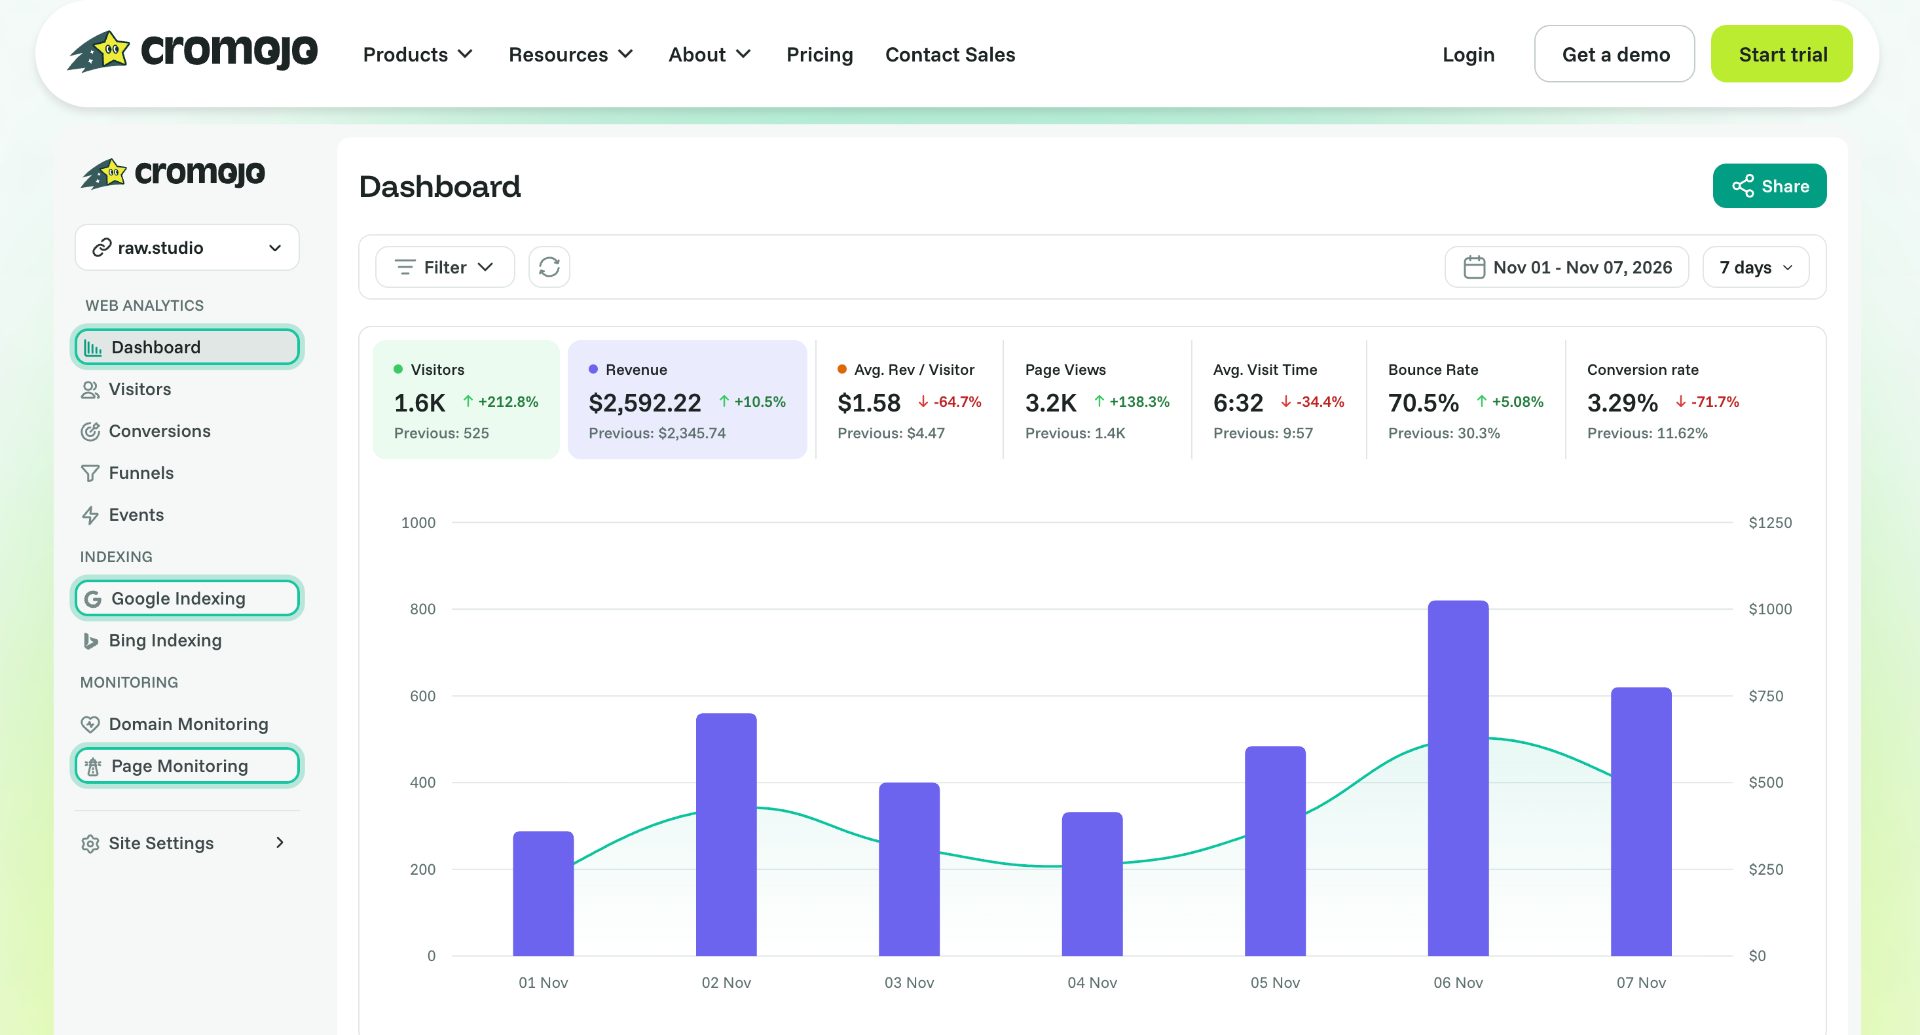Viewport: 1920px width, 1035px height.
Task: Click the Start trial button
Action: click(1782, 54)
